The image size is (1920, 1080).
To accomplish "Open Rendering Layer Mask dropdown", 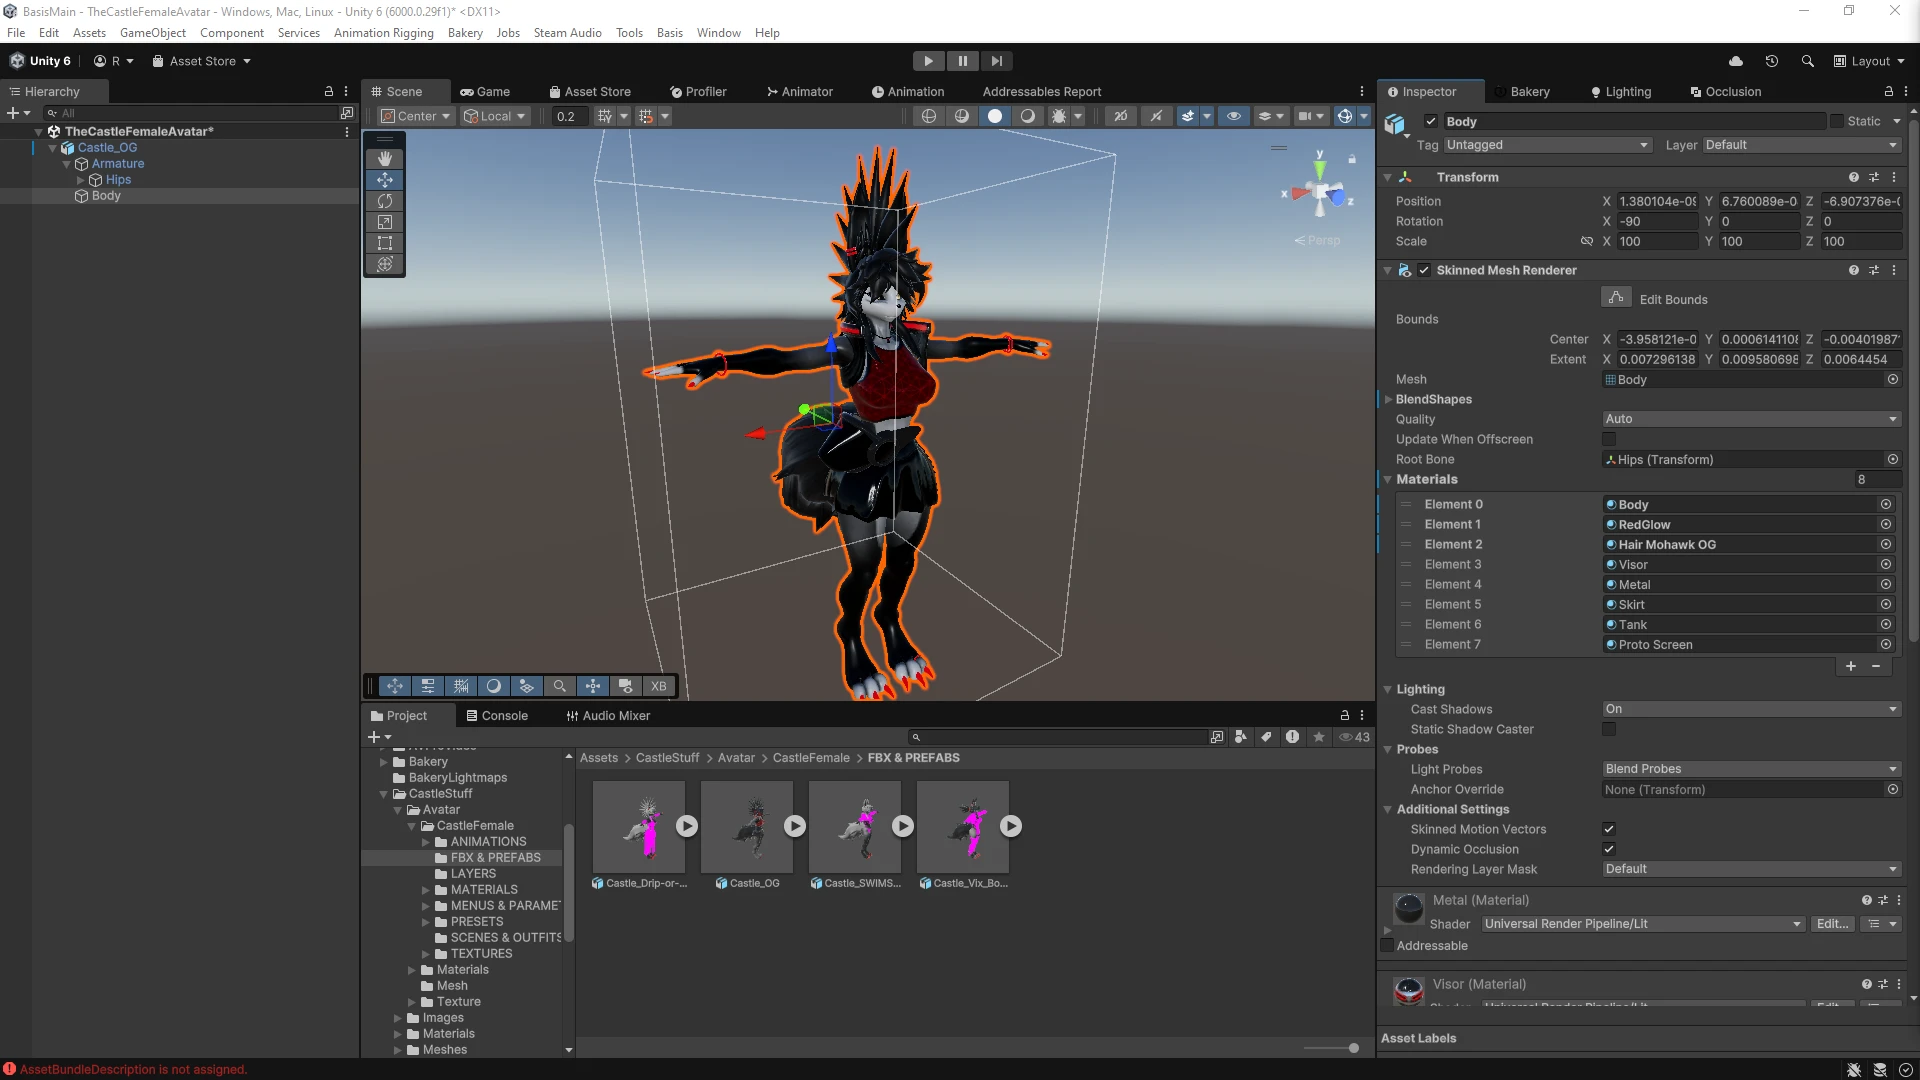I will coord(1751,869).
